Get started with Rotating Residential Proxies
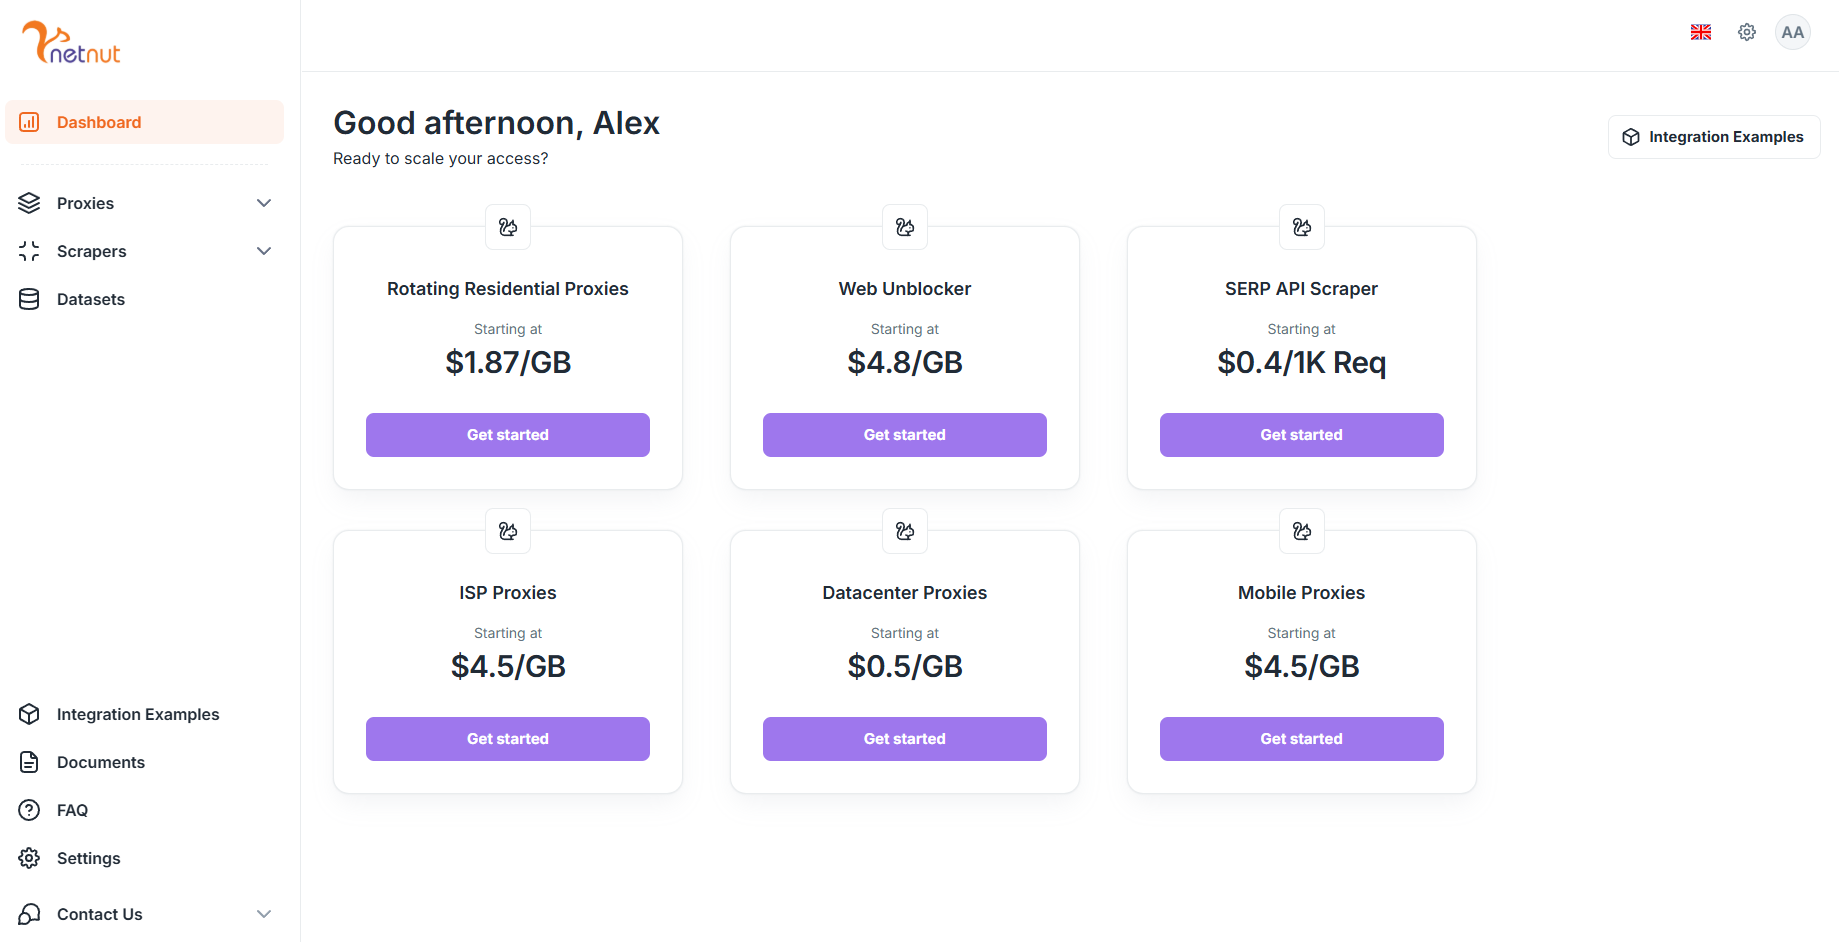 click(x=507, y=435)
